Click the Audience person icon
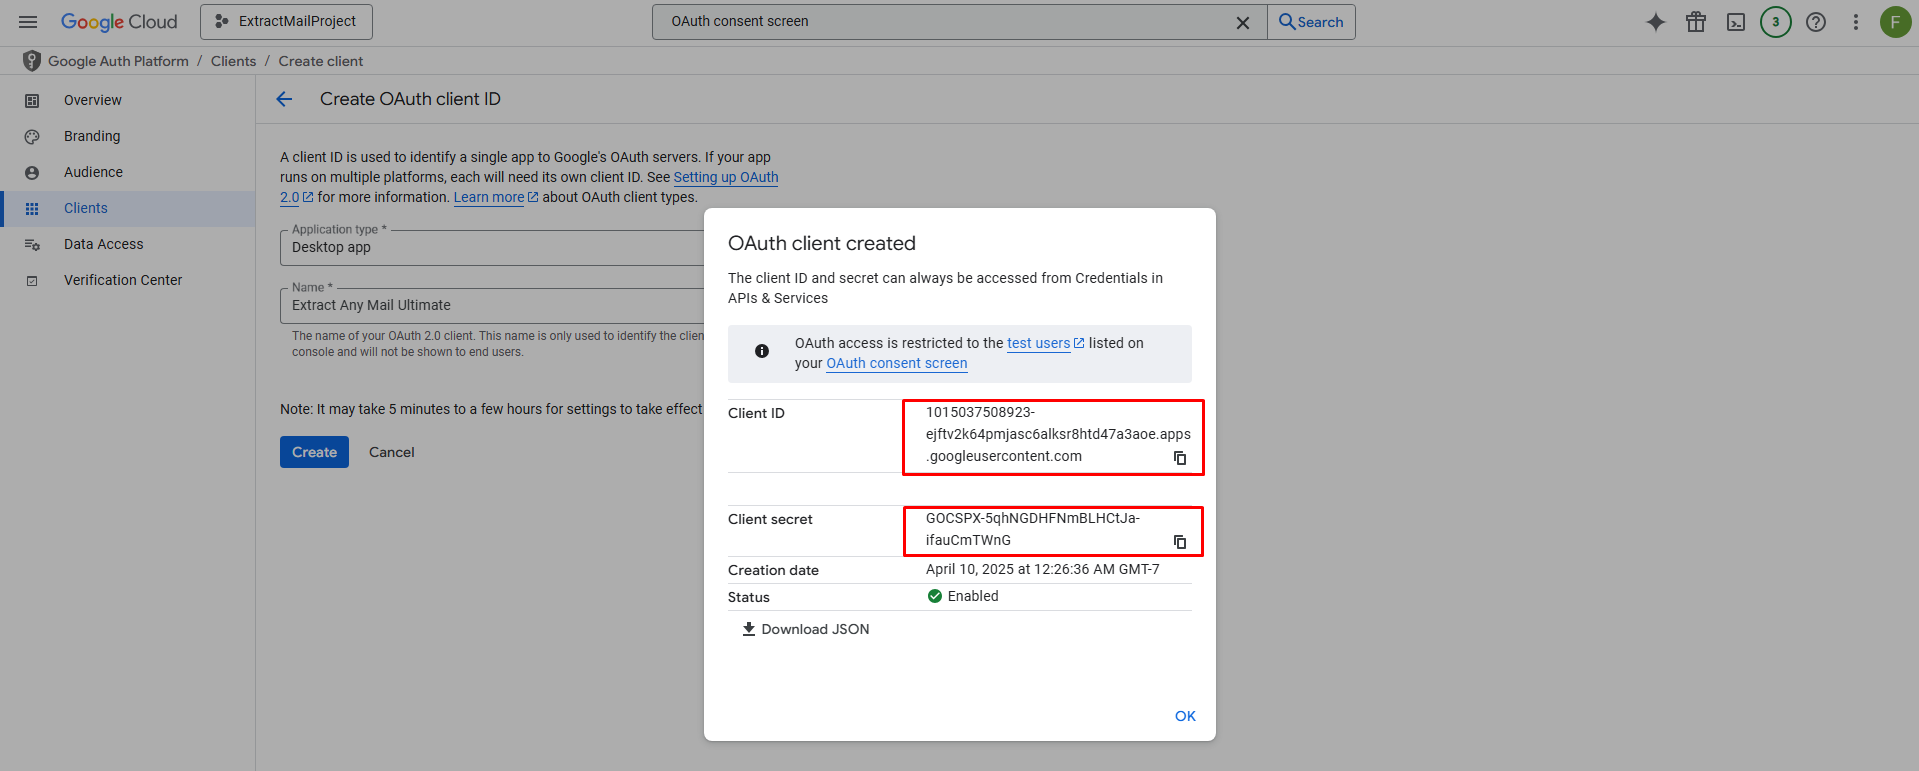The image size is (1919, 771). click(x=32, y=172)
